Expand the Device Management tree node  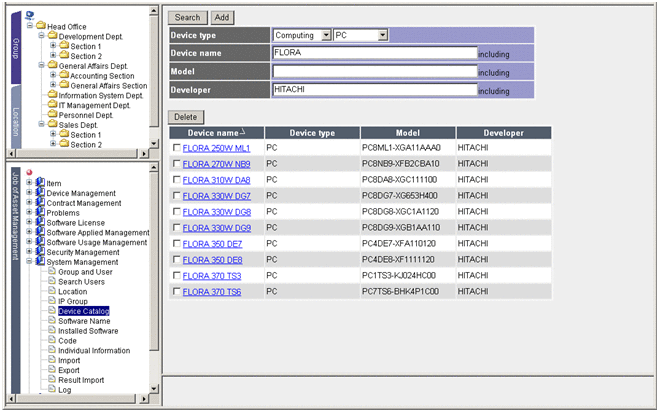point(29,193)
